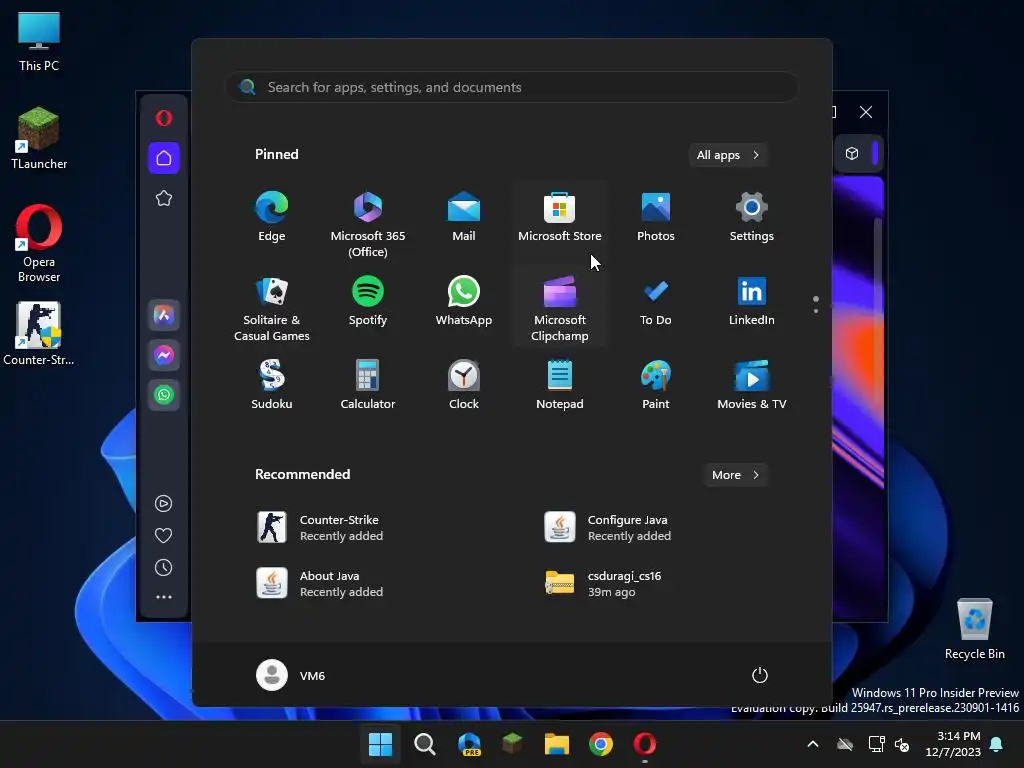1024x768 pixels.
Task: Open the To Do app
Action: click(x=656, y=302)
